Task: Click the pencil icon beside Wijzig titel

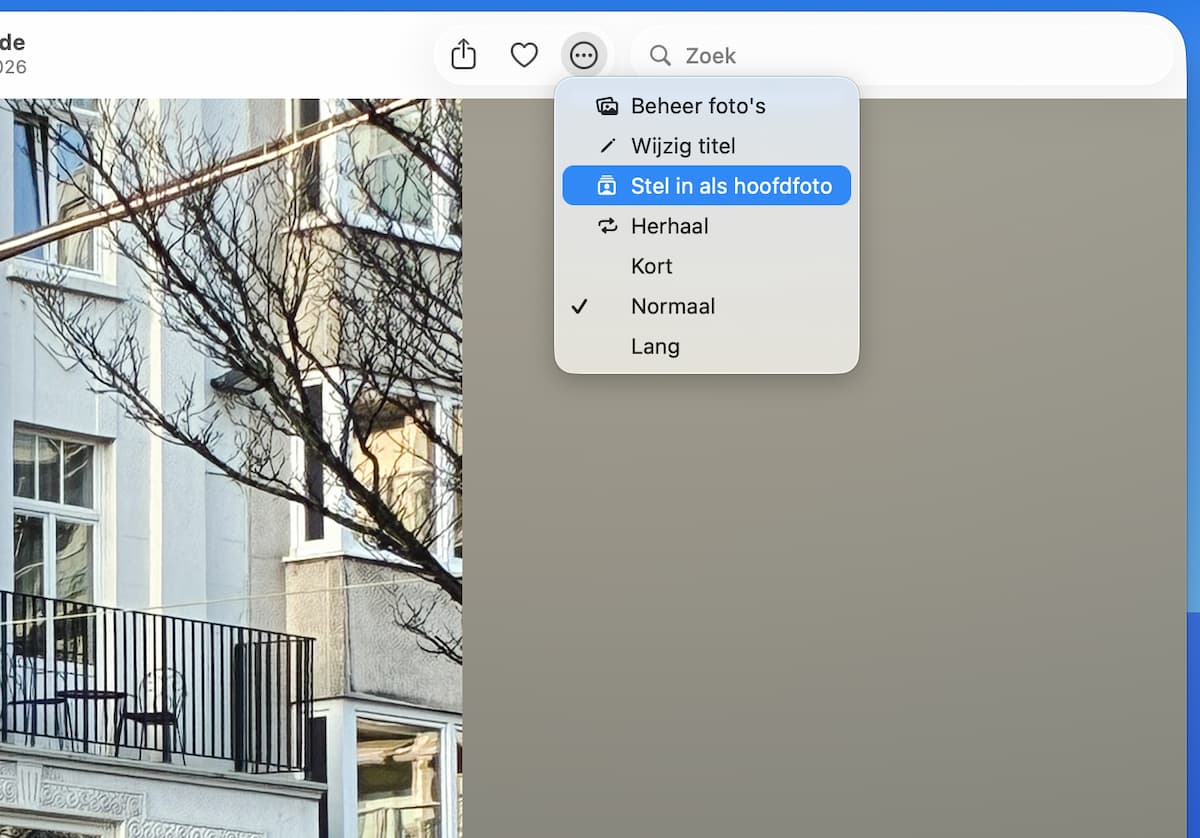Action: coord(607,146)
